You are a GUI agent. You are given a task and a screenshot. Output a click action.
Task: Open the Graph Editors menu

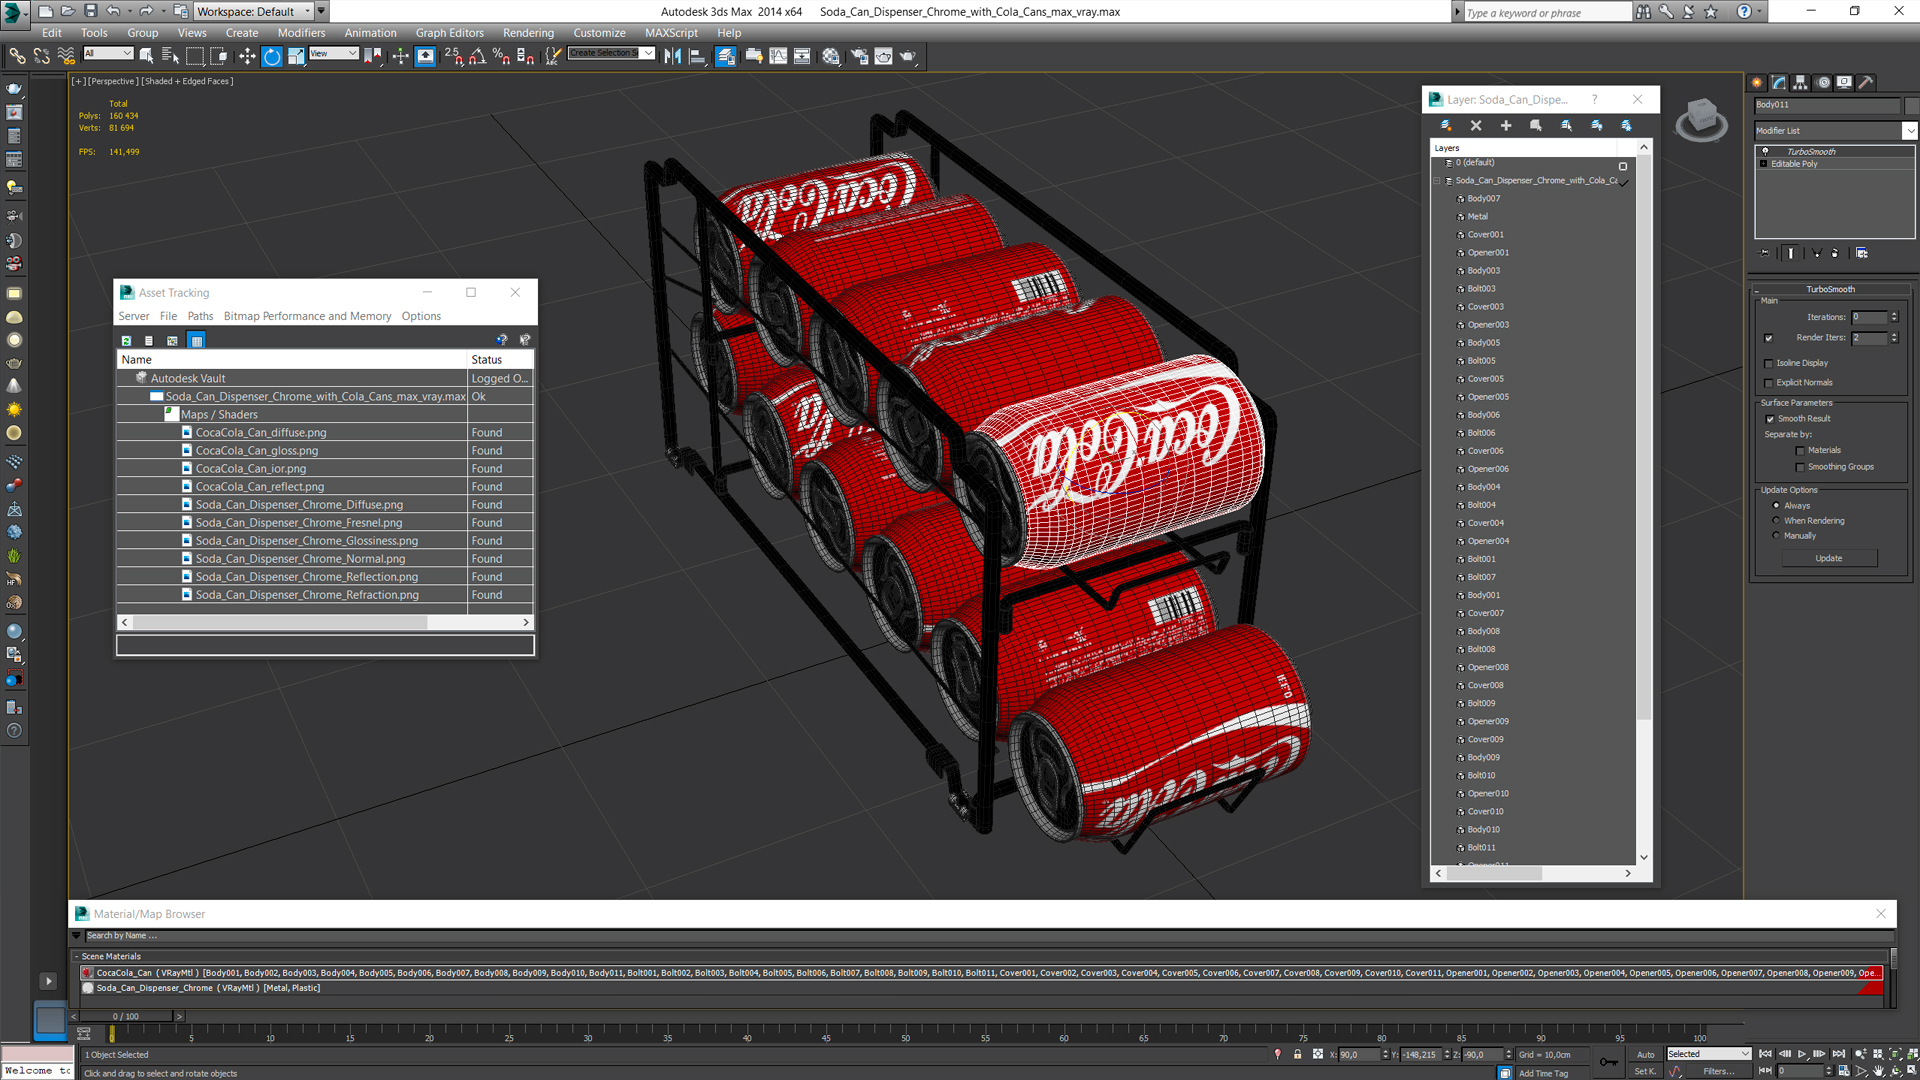pos(449,33)
